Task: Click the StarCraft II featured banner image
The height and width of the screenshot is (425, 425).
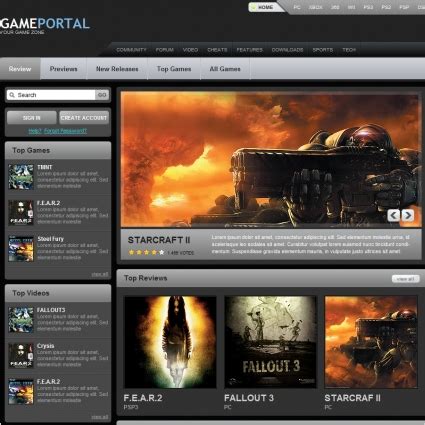Action: pos(271,160)
